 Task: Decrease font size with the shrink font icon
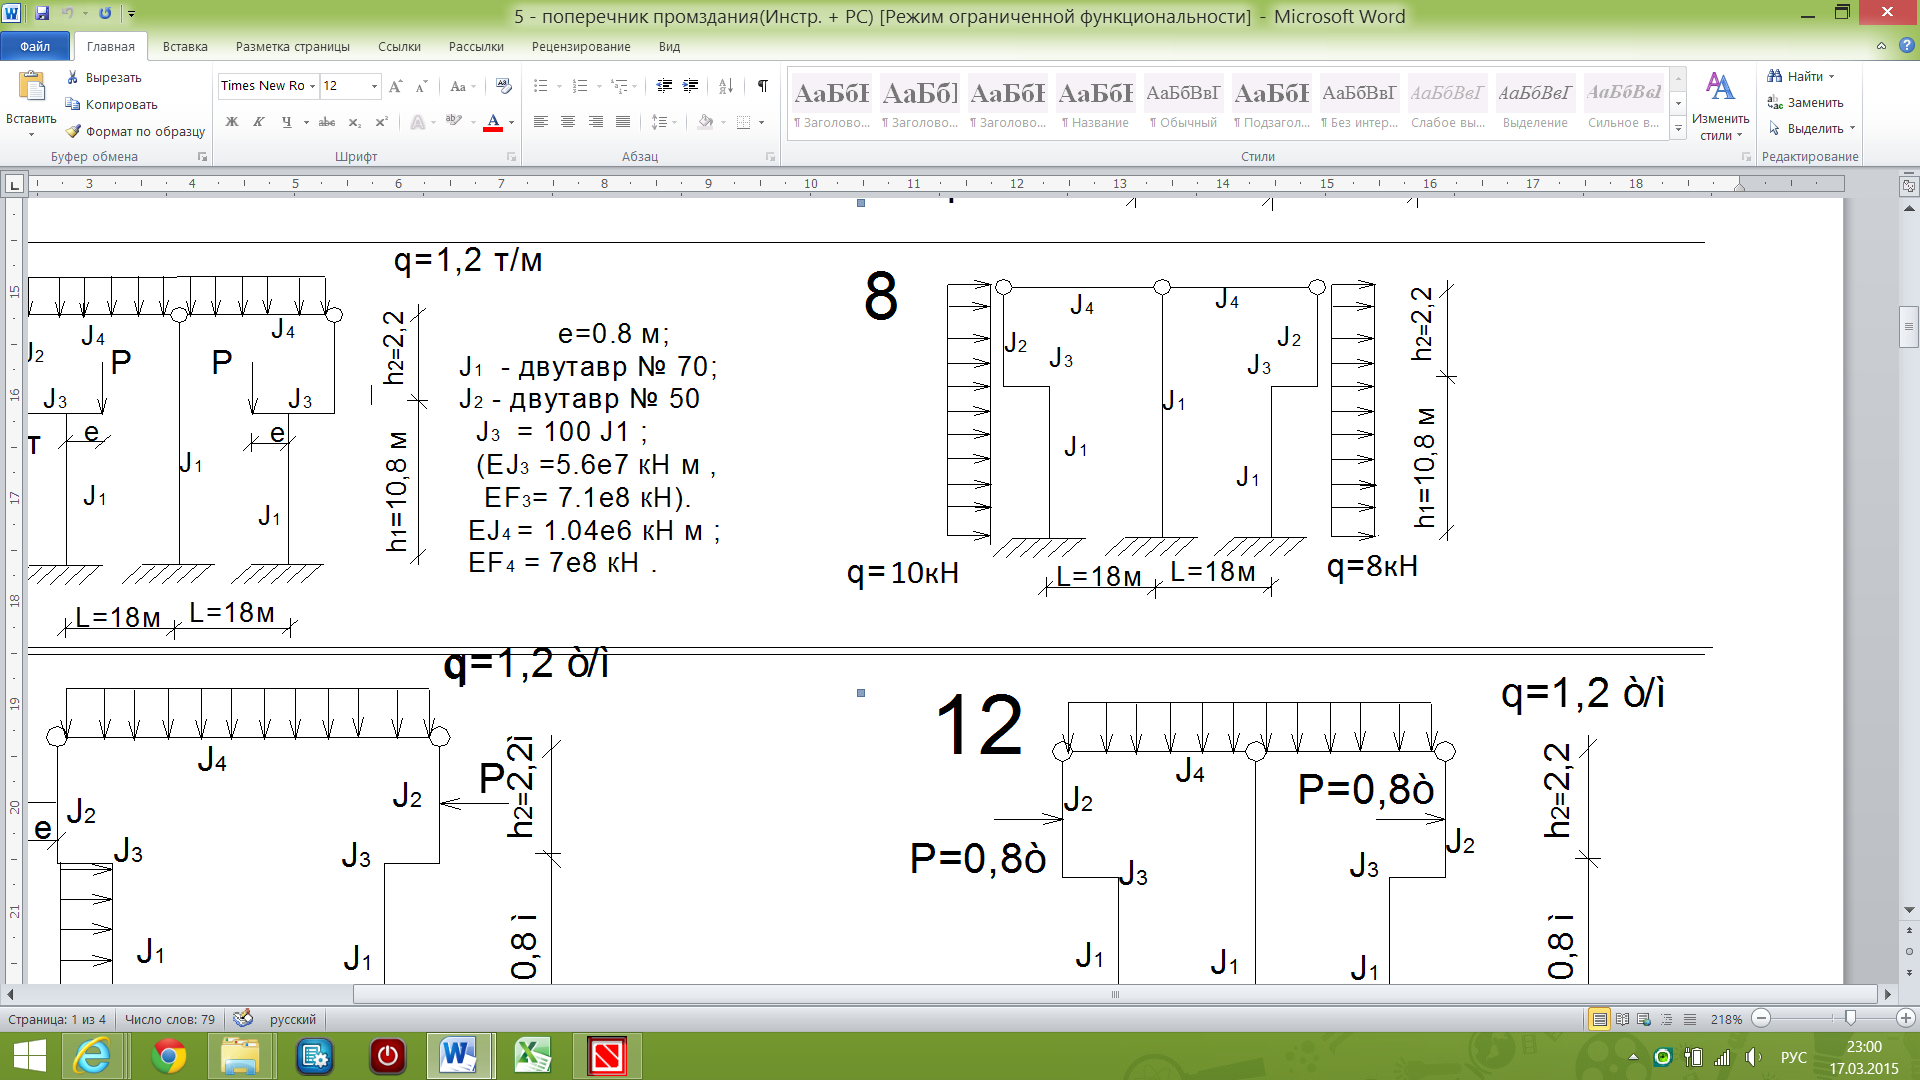(x=421, y=86)
